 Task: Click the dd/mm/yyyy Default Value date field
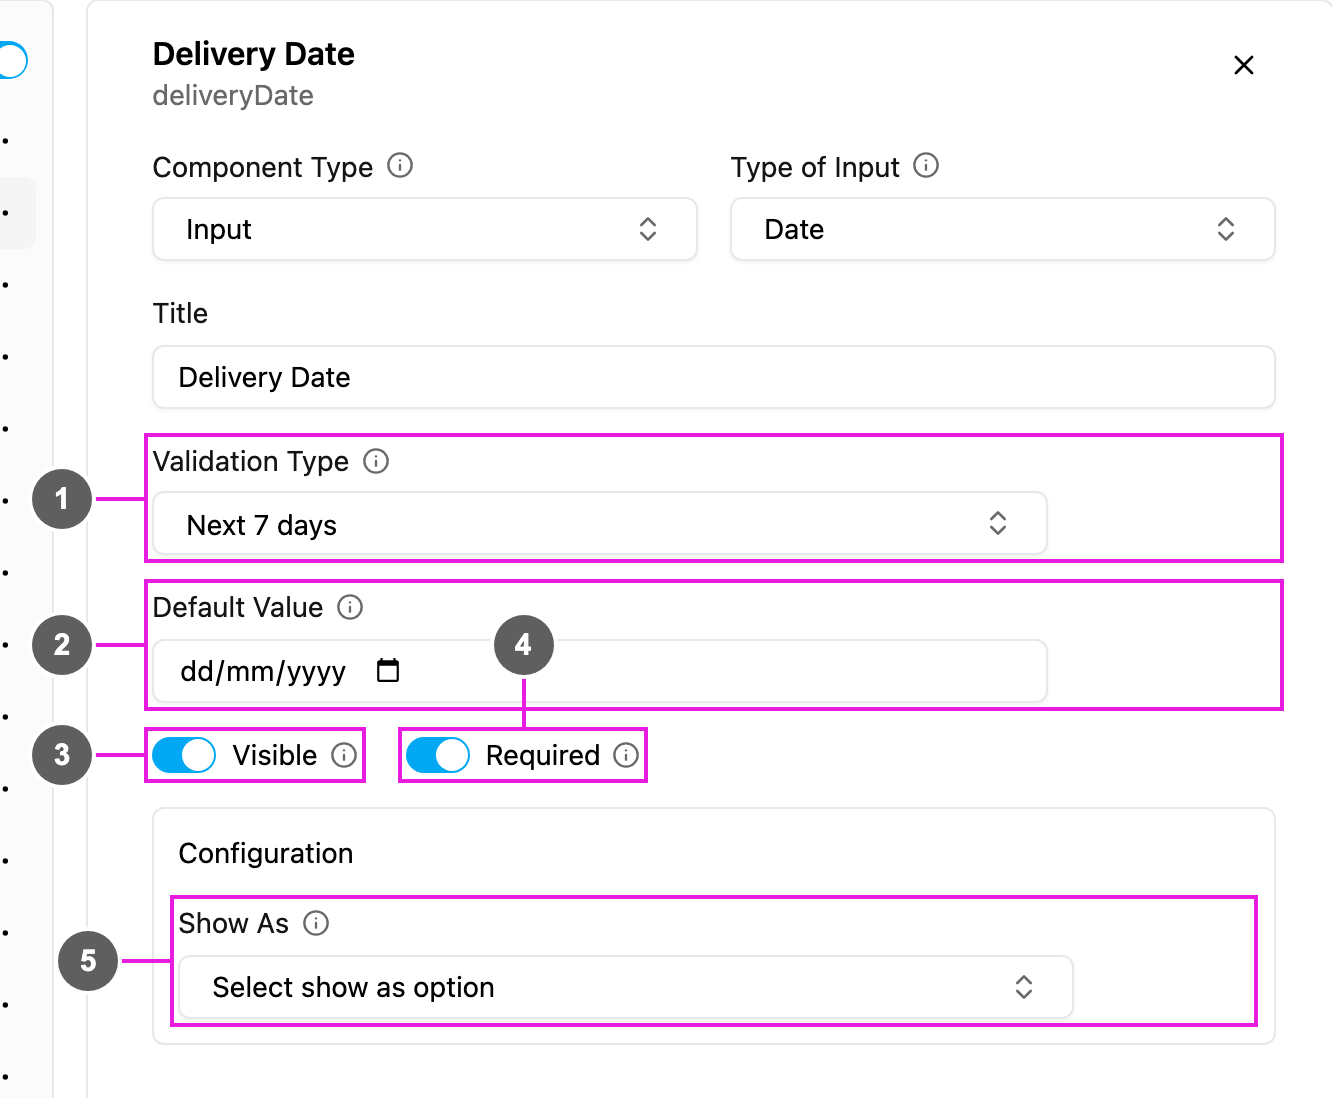(600, 671)
